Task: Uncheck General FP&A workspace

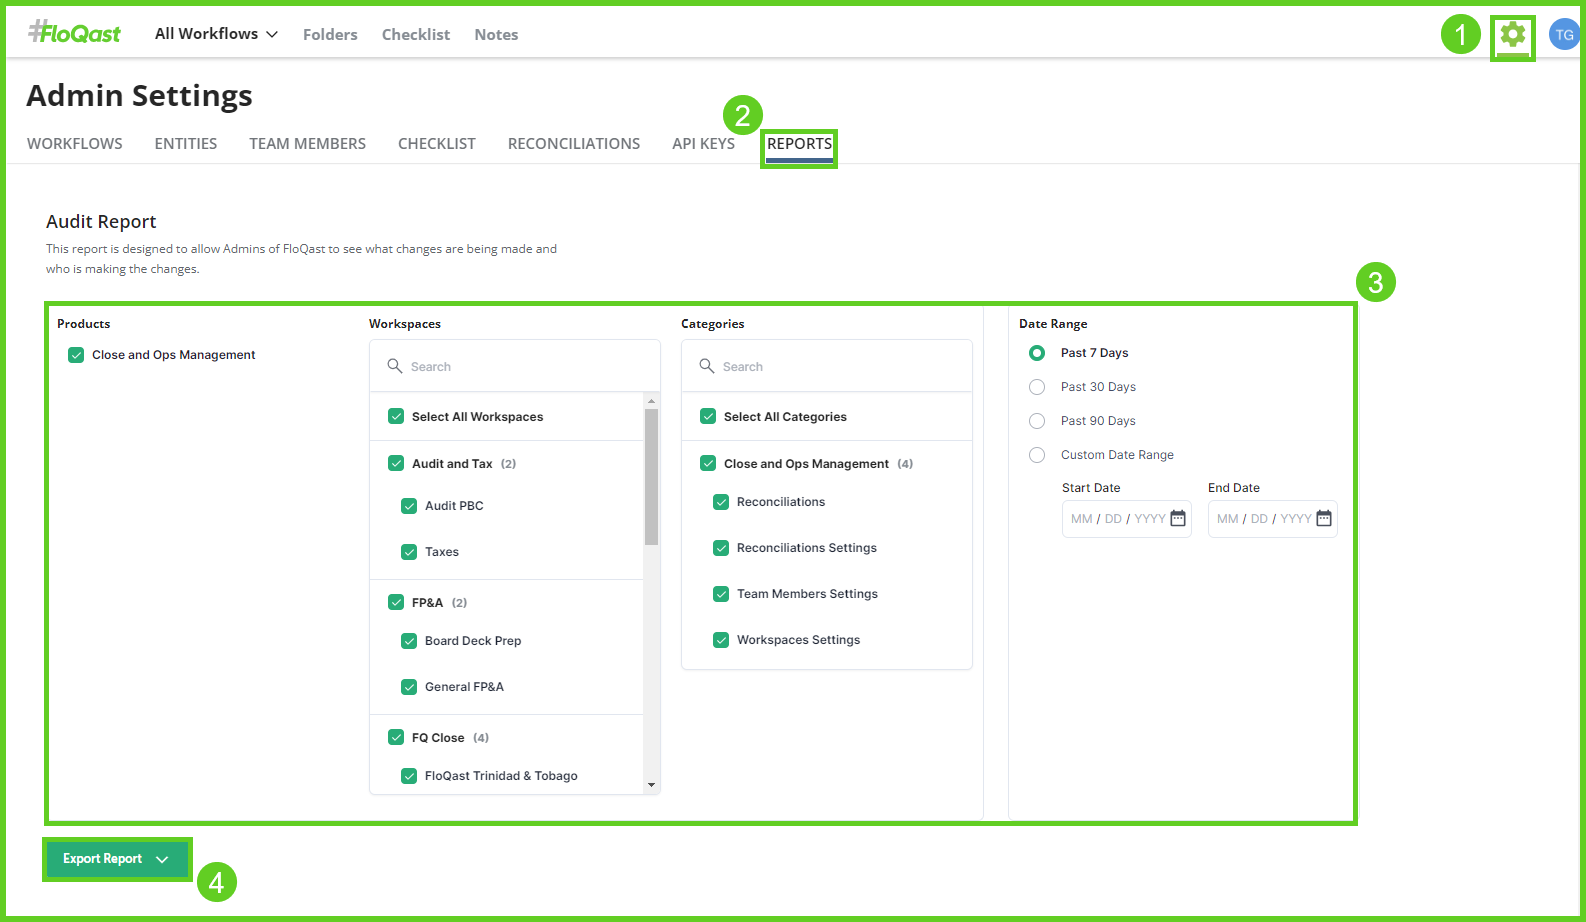Action: 409,687
